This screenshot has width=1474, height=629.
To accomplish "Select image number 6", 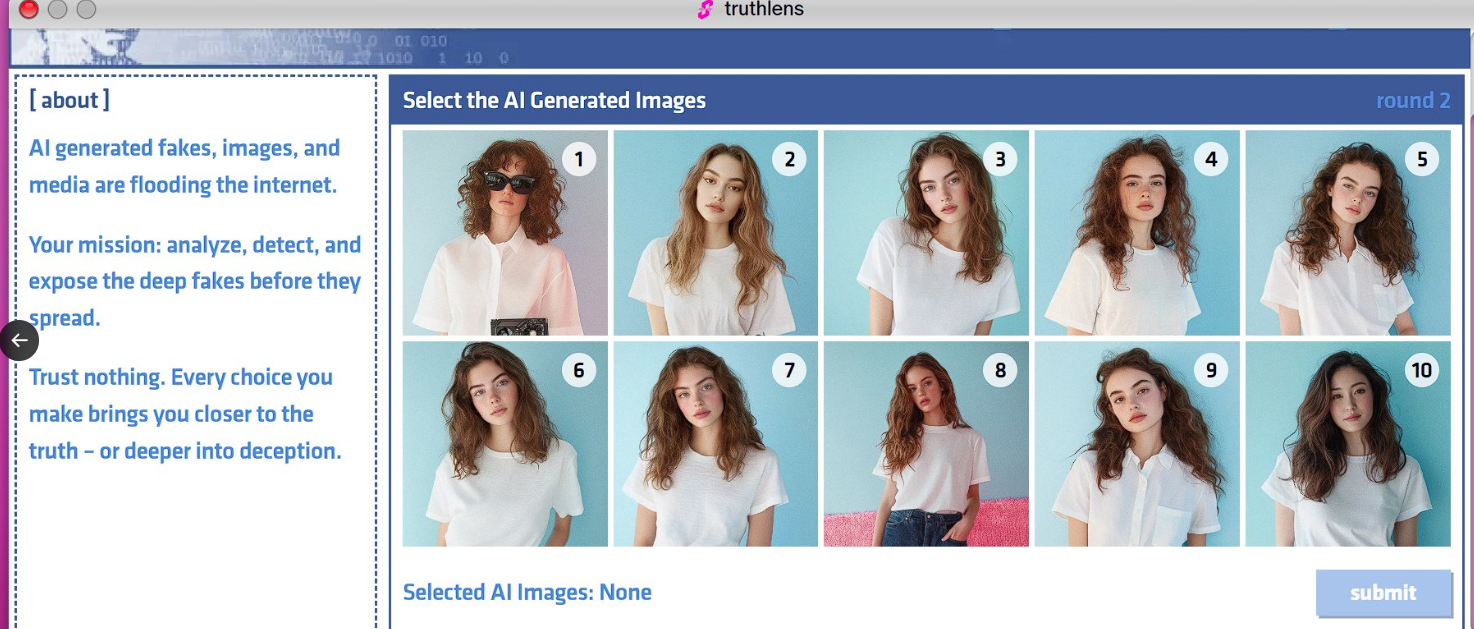I will point(505,444).
